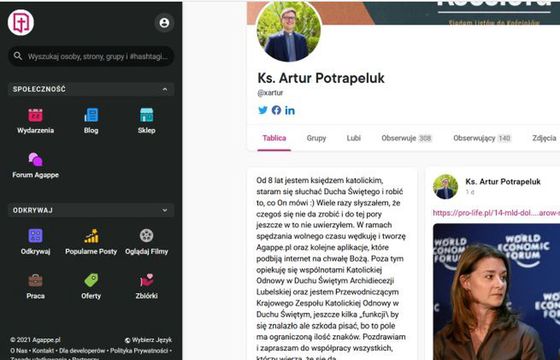This screenshot has height=360, width=560.
Task: Open the Obserwuje 308 tab
Action: click(x=406, y=138)
